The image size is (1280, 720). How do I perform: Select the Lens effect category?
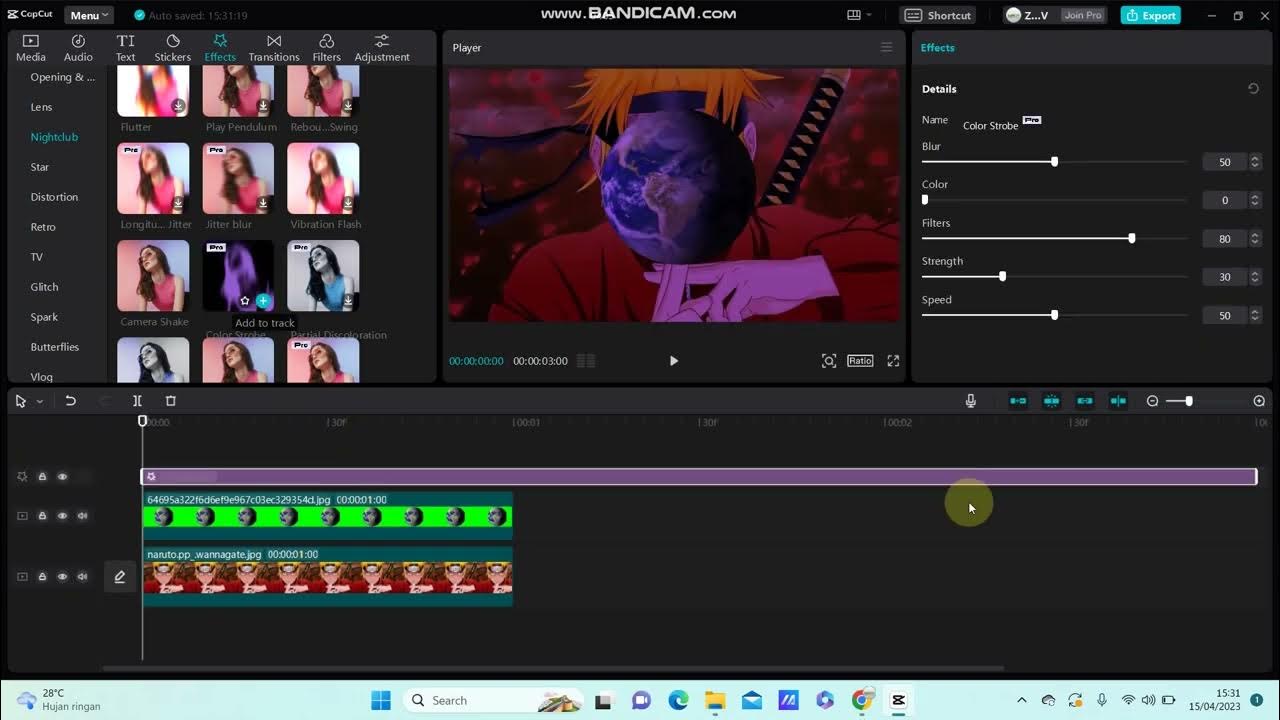pyautogui.click(x=41, y=107)
